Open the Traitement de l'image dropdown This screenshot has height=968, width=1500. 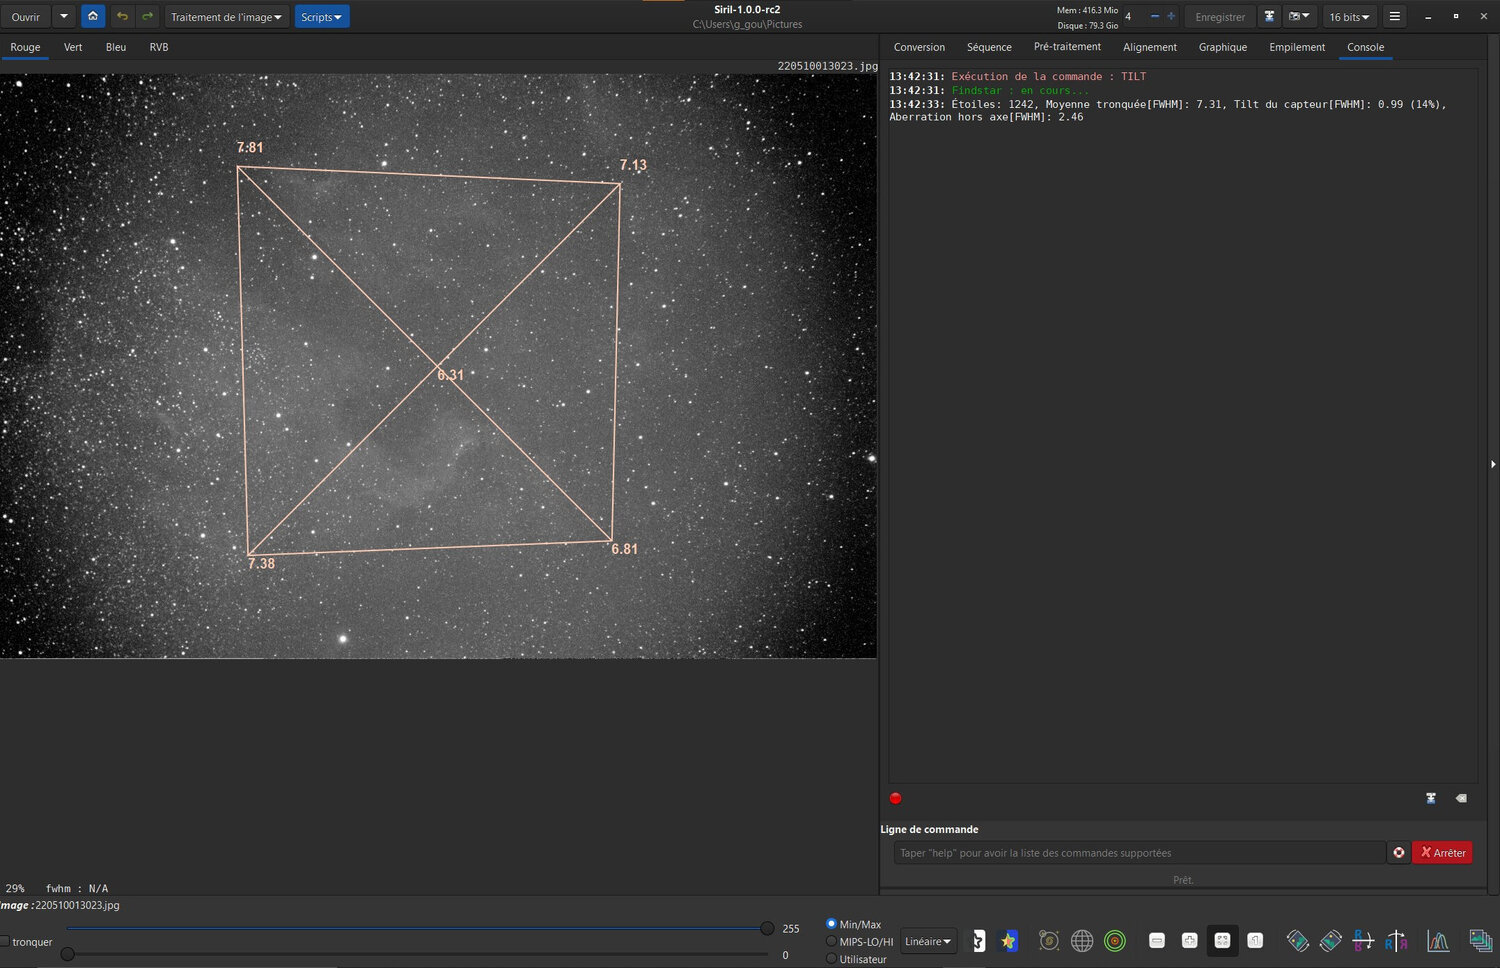(x=226, y=17)
